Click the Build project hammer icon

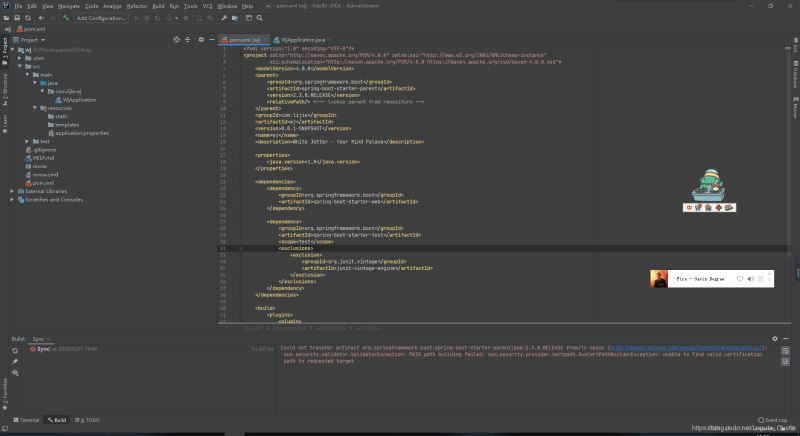pyautogui.click(x=66, y=18)
